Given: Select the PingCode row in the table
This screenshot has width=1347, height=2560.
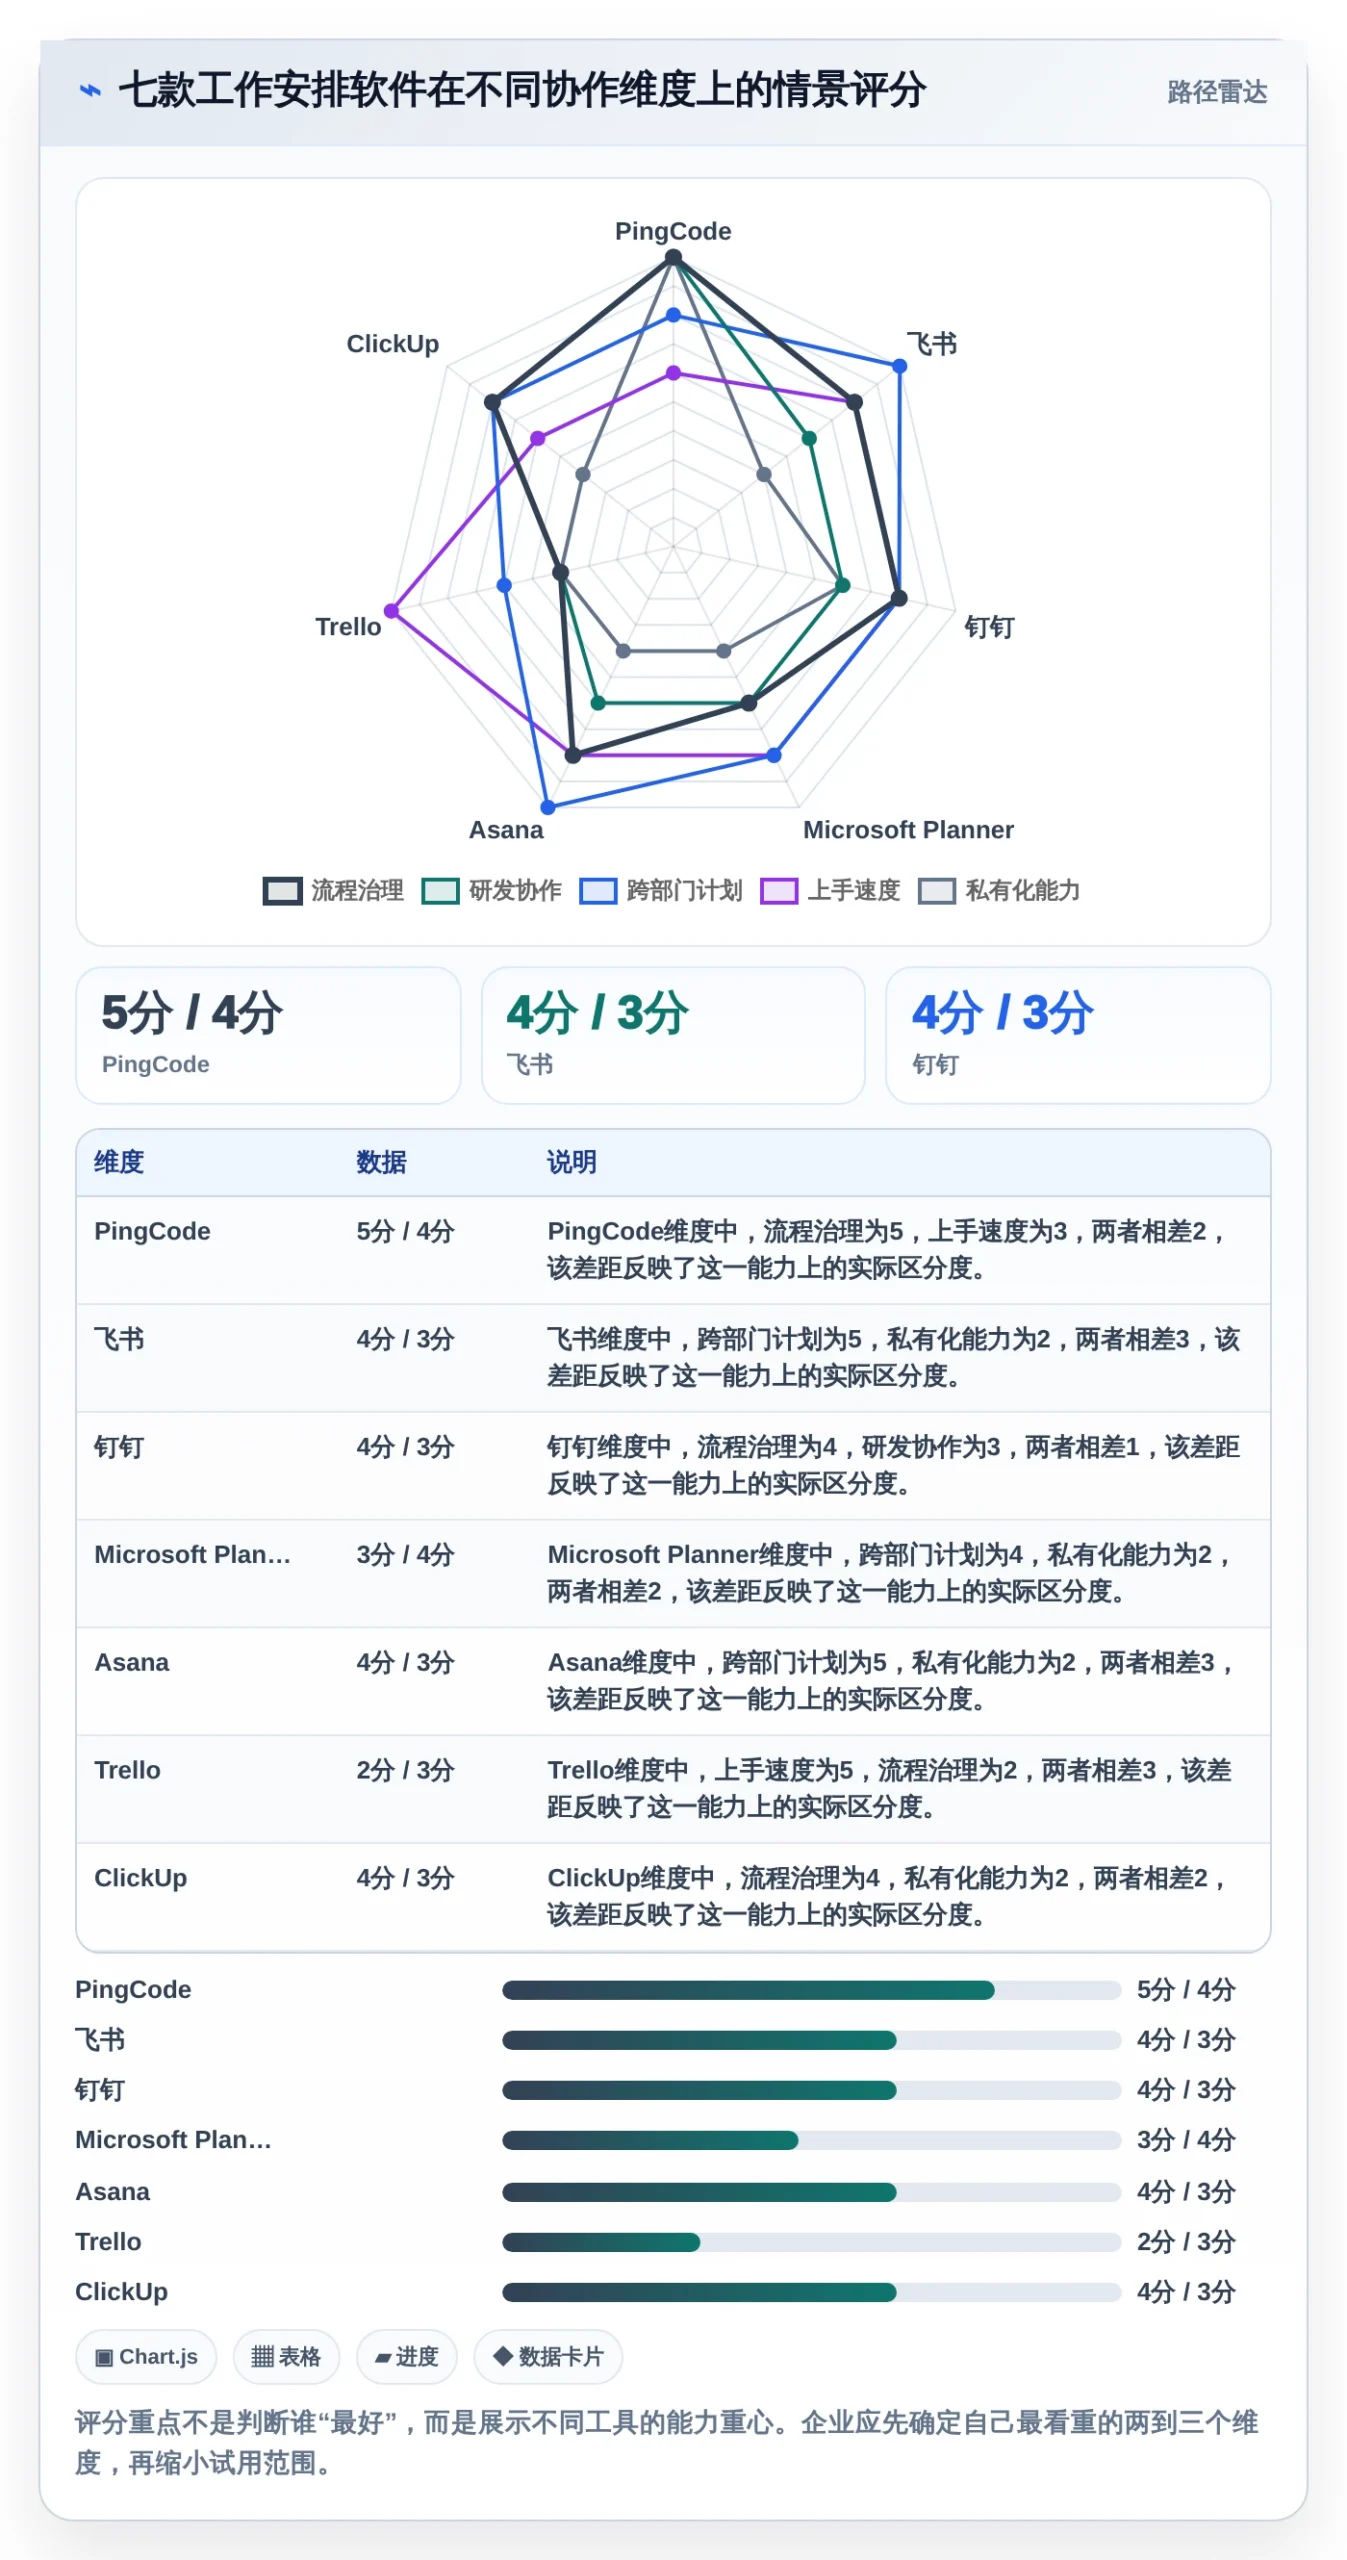Looking at the screenshot, I should coord(673,1250).
